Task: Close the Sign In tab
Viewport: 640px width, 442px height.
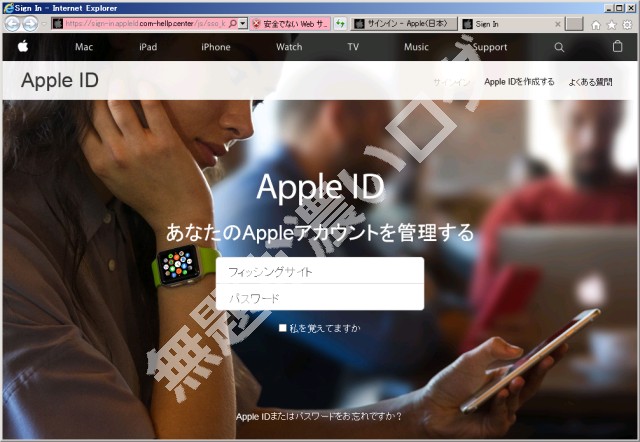Action: pyautogui.click(x=558, y=24)
